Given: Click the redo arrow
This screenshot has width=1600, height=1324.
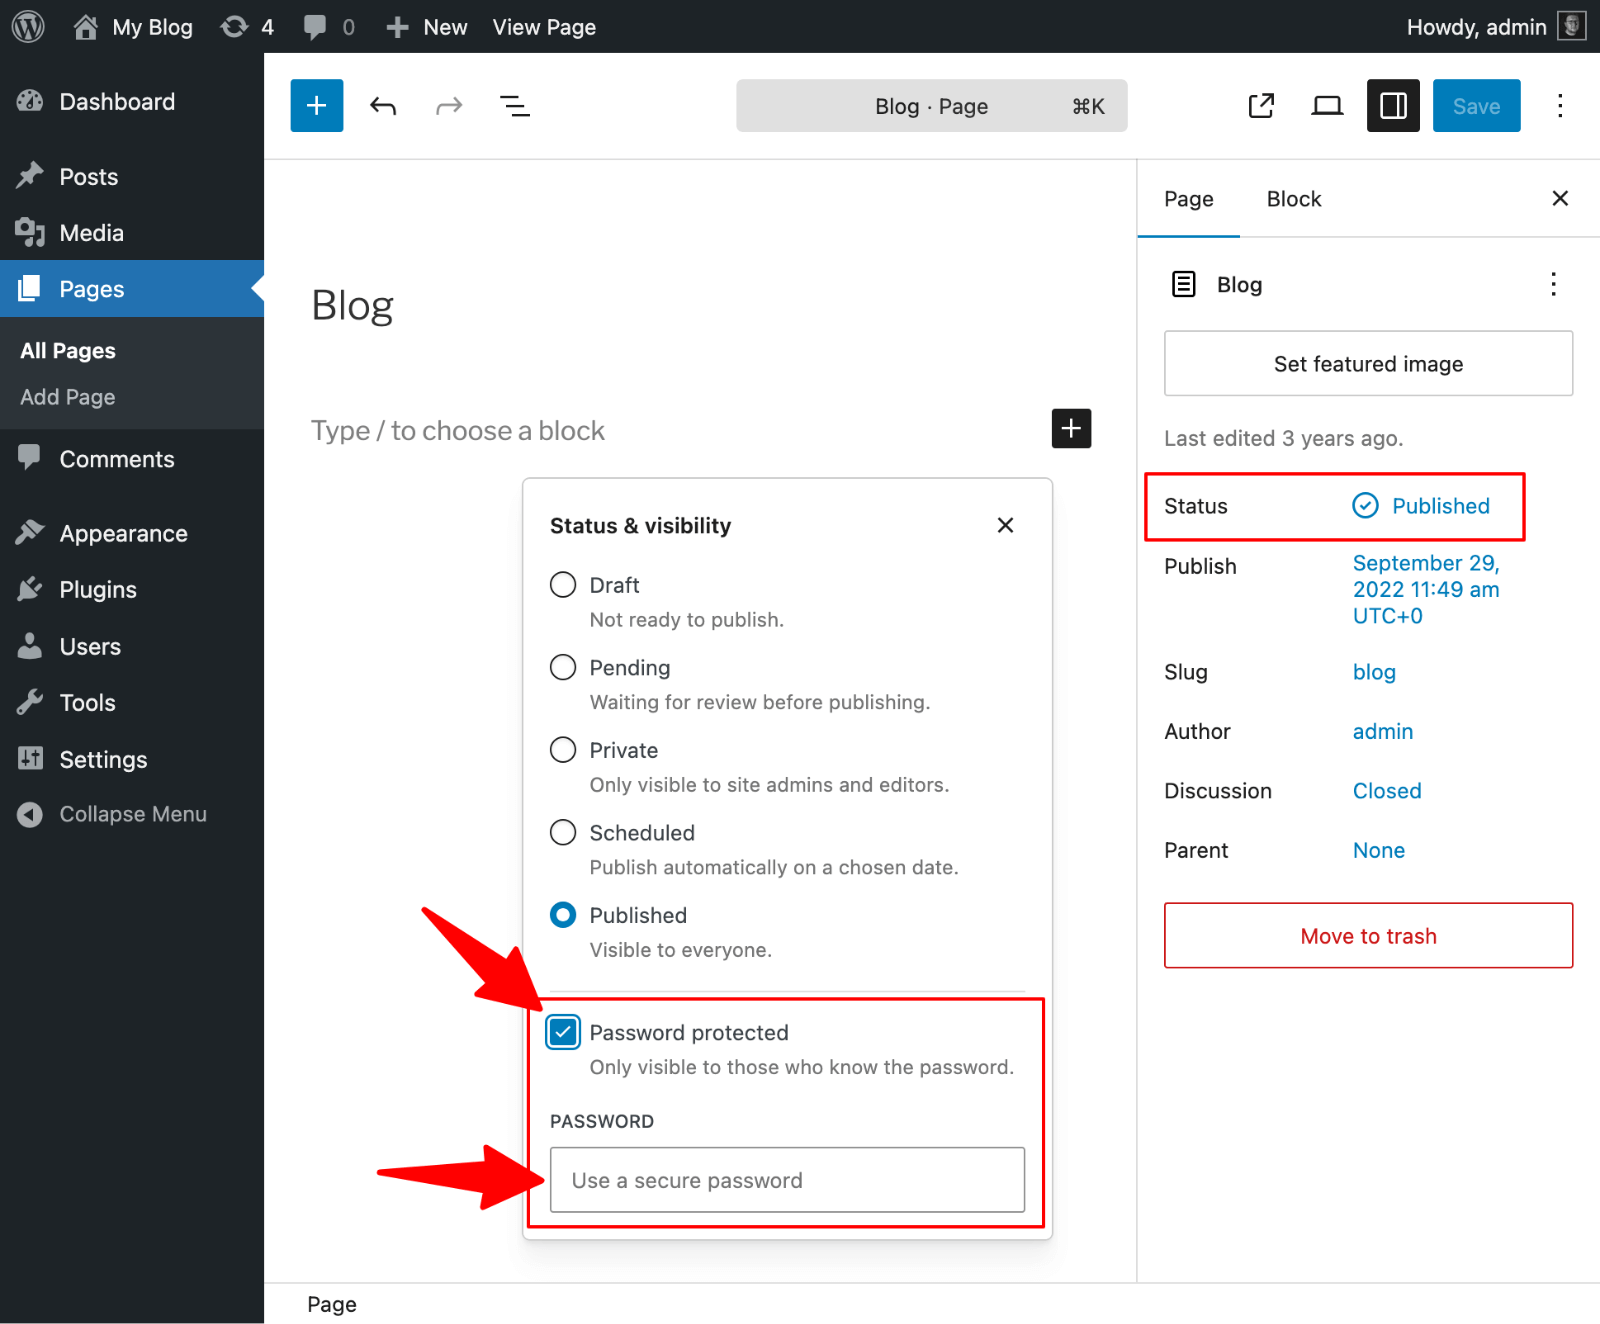Looking at the screenshot, I should pyautogui.click(x=448, y=105).
